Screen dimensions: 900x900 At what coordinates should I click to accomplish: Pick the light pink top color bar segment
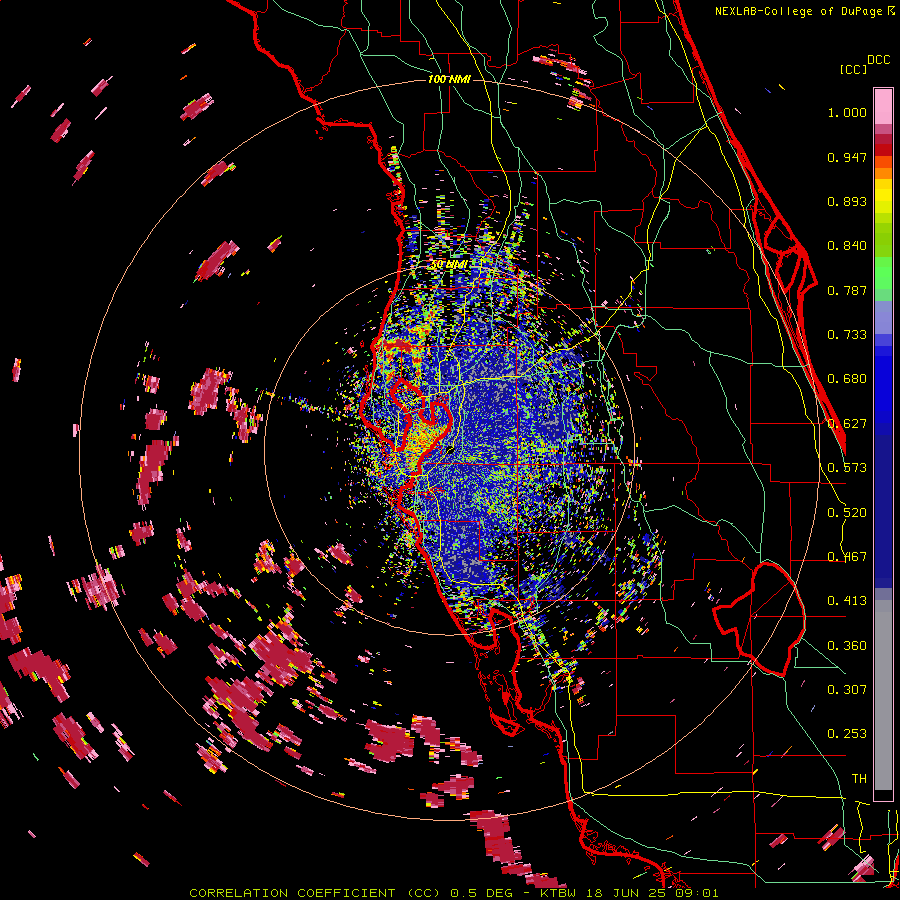click(x=883, y=106)
